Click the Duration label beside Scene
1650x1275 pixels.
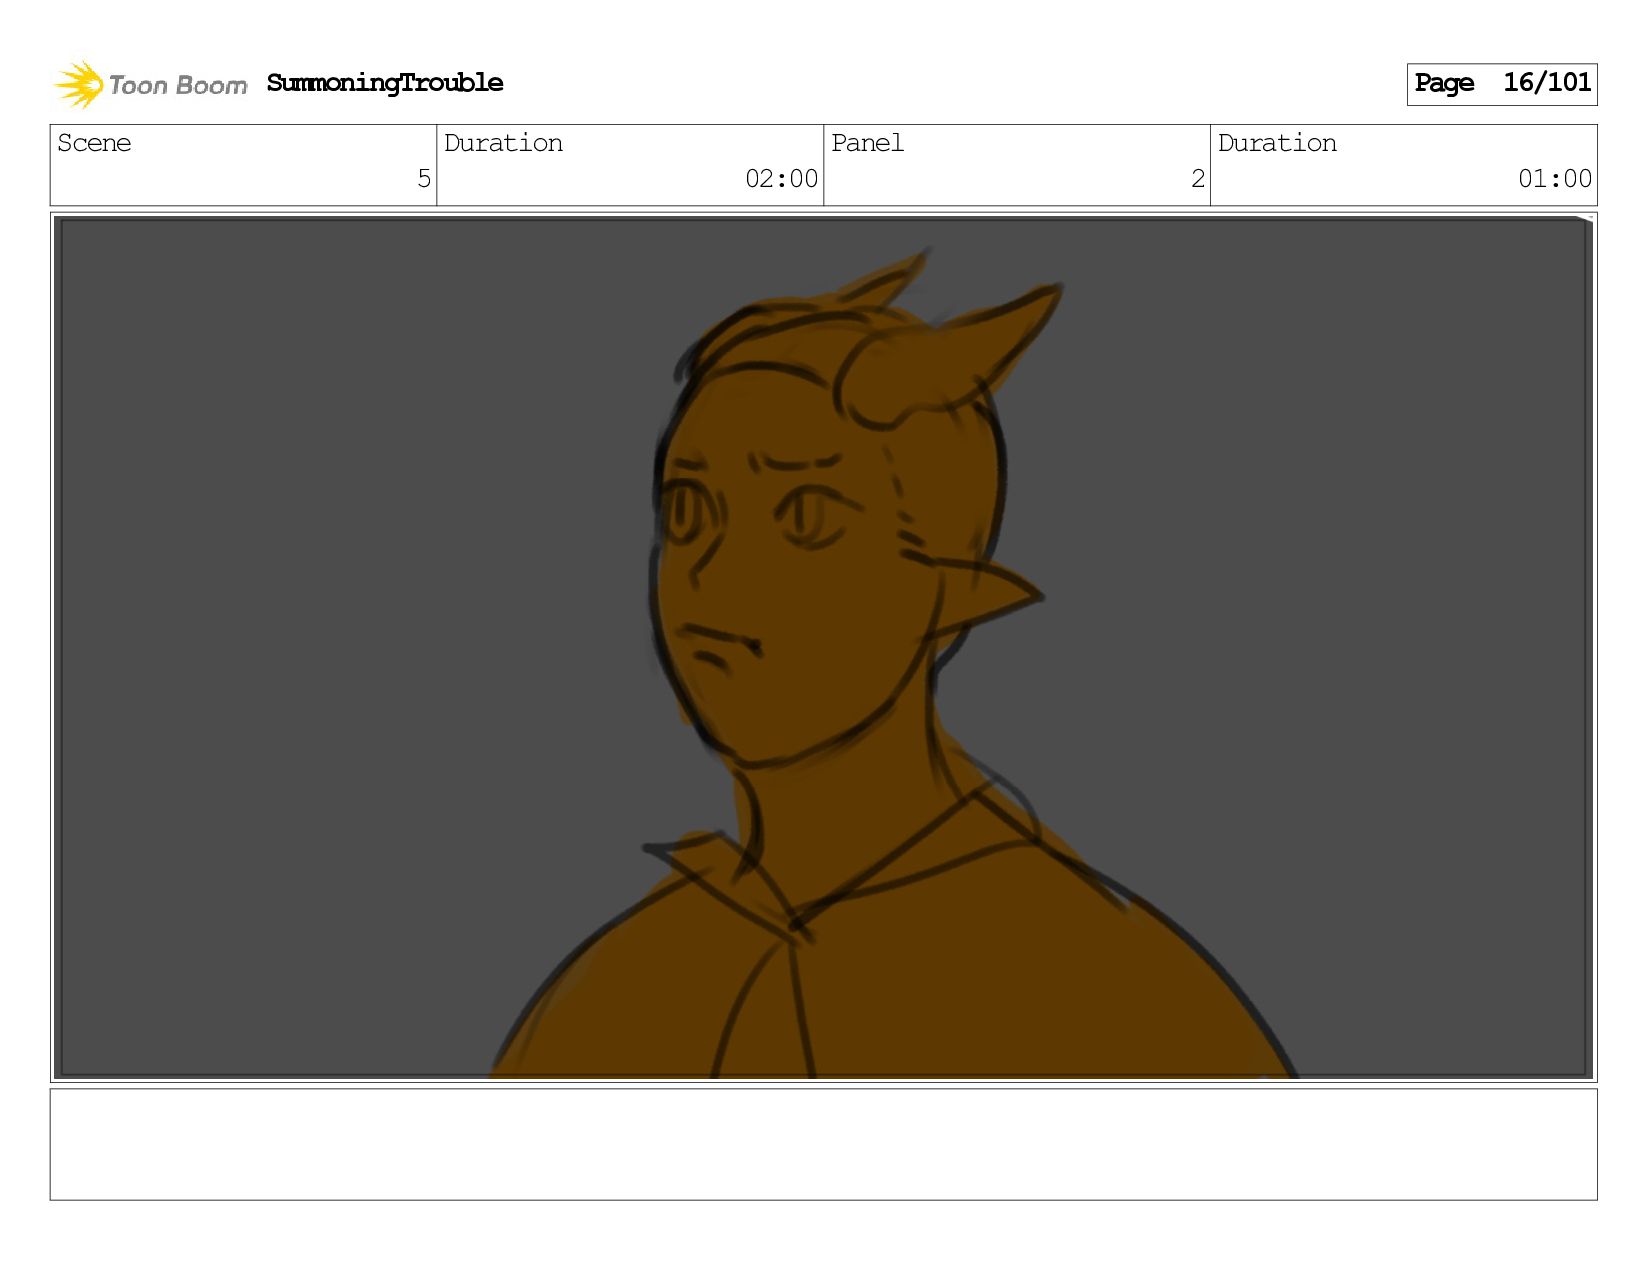pos(503,143)
